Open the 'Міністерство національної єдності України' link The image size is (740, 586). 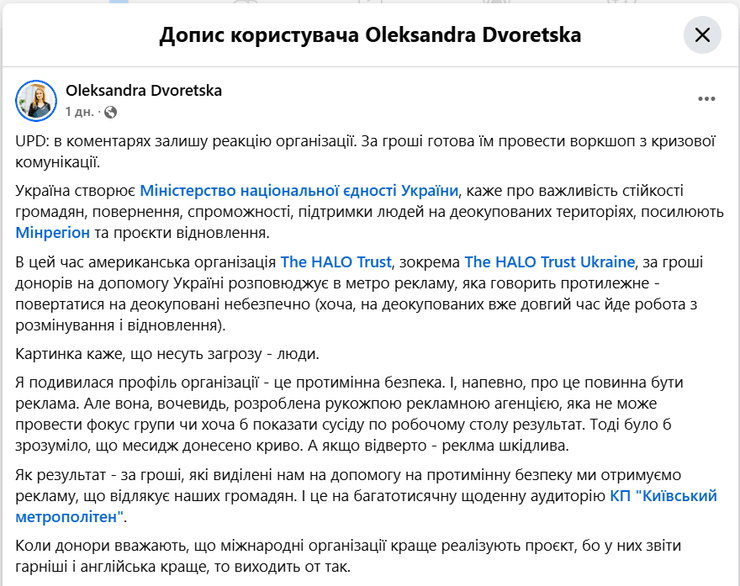pos(299,191)
